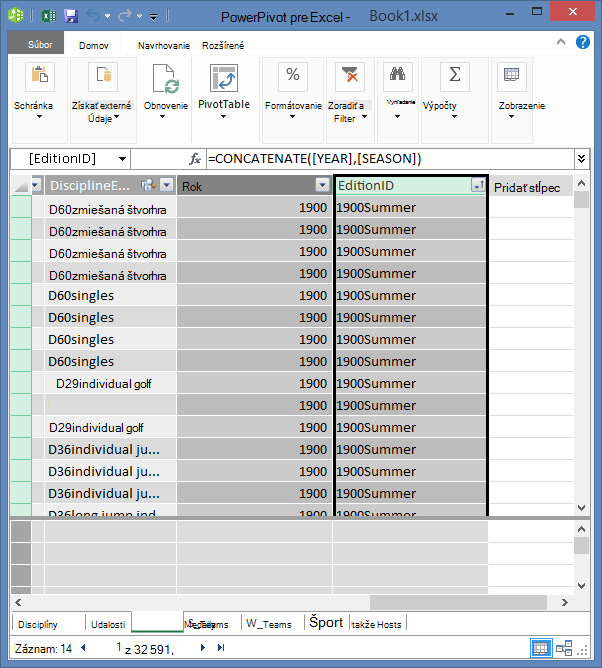602x668 pixels.
Task: Open the Schránka clipboard group icon
Action: pyautogui.click(x=40, y=77)
